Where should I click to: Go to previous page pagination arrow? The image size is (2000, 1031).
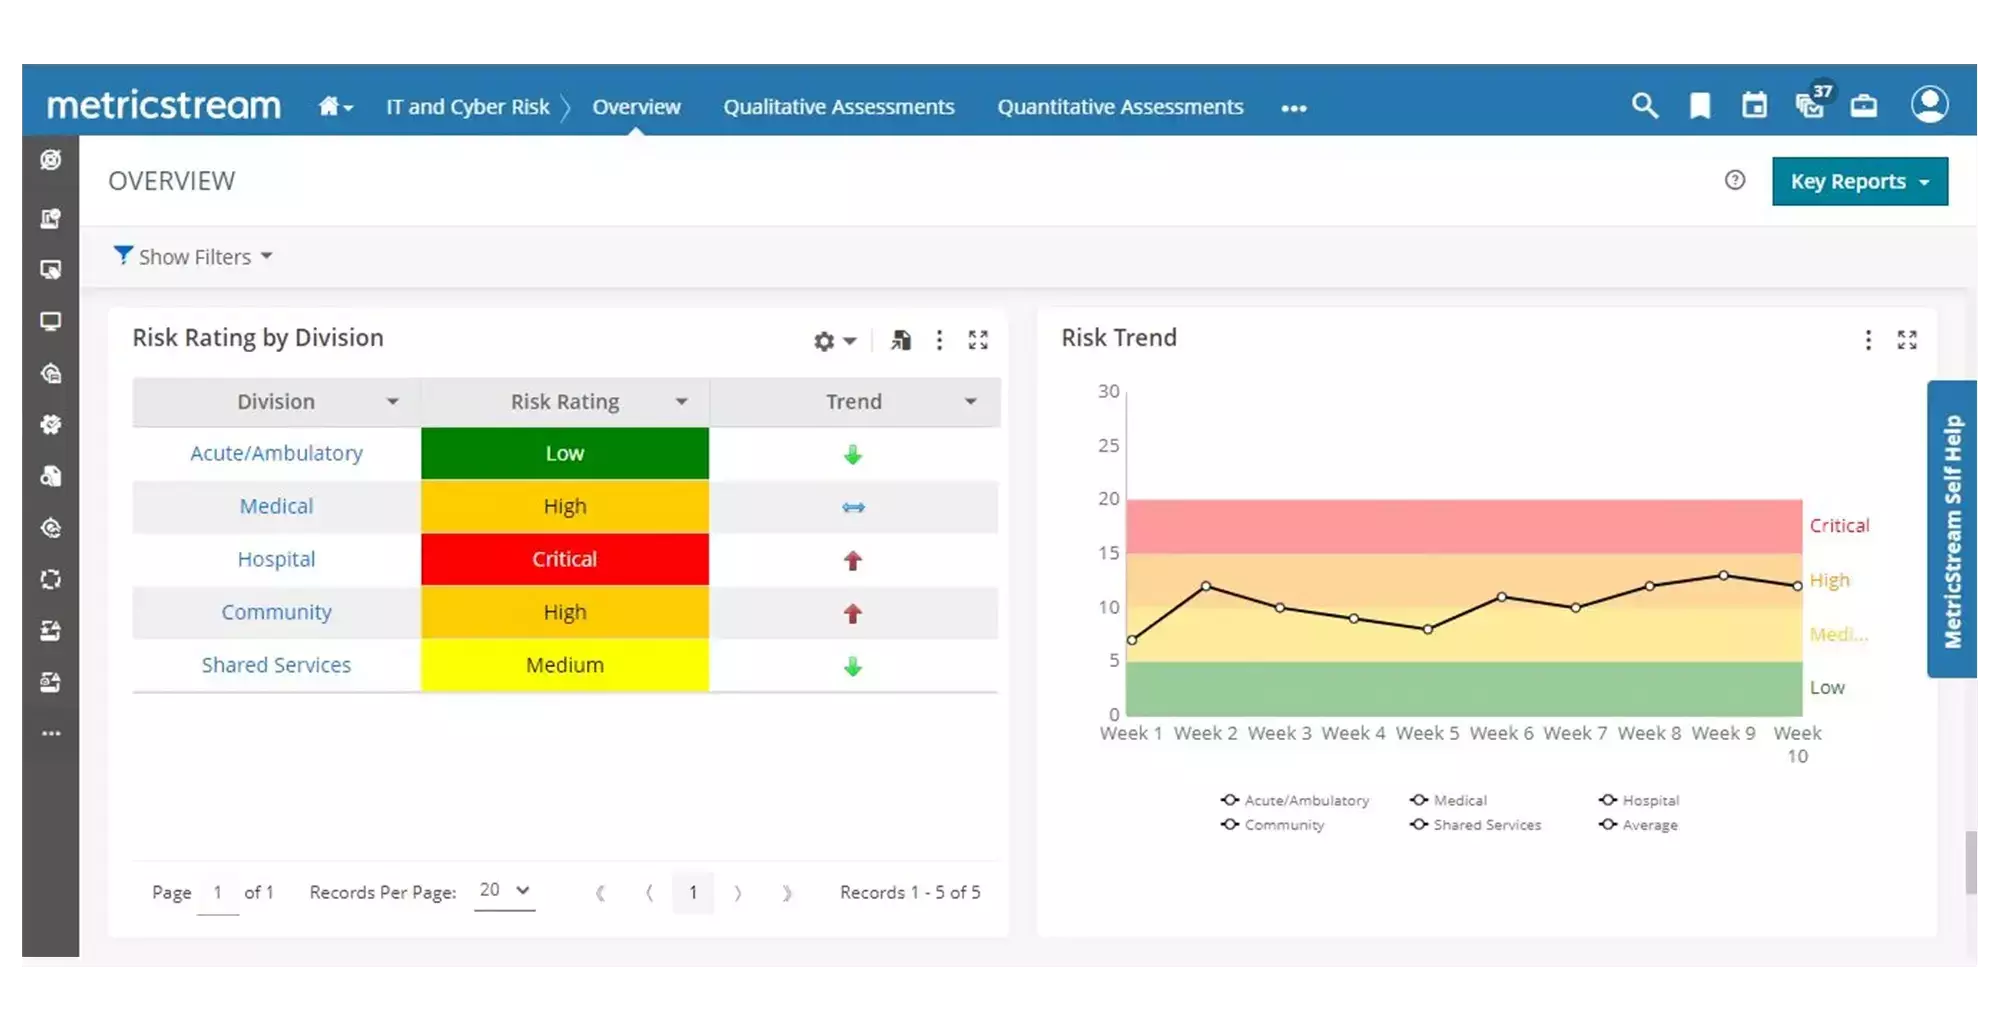tap(650, 893)
